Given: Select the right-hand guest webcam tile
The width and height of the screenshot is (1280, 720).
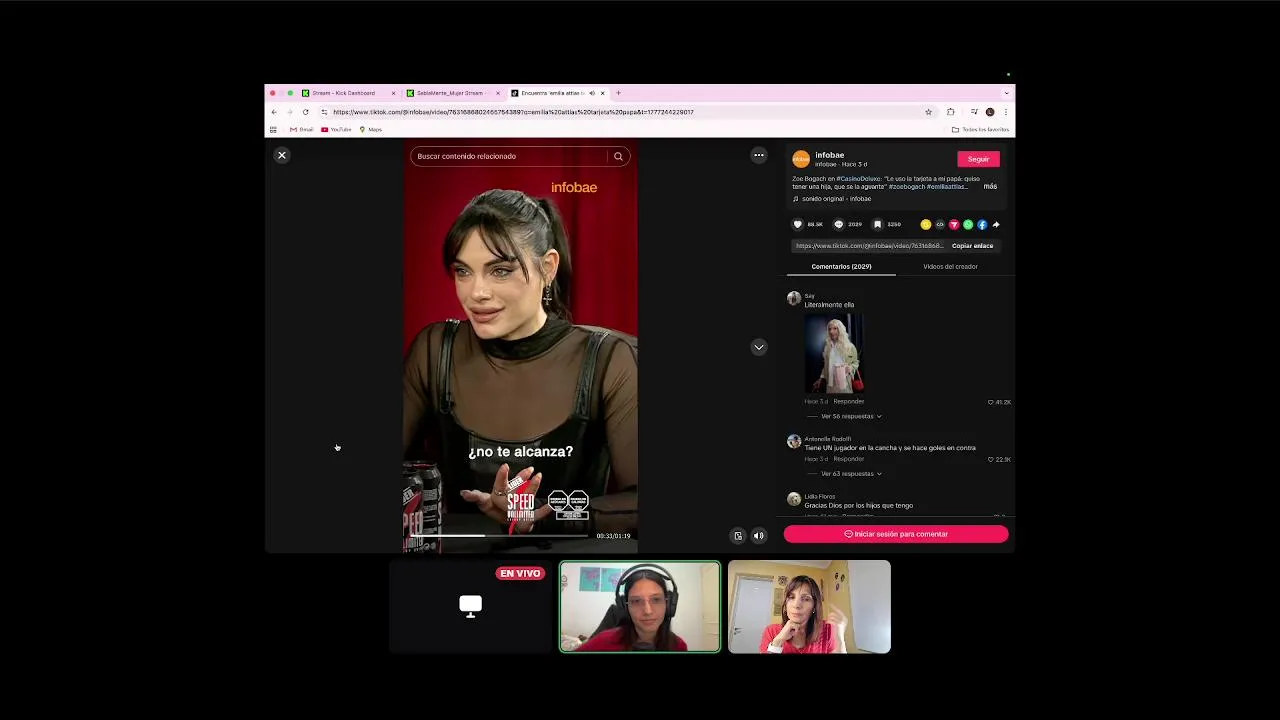Looking at the screenshot, I should pyautogui.click(x=809, y=607).
